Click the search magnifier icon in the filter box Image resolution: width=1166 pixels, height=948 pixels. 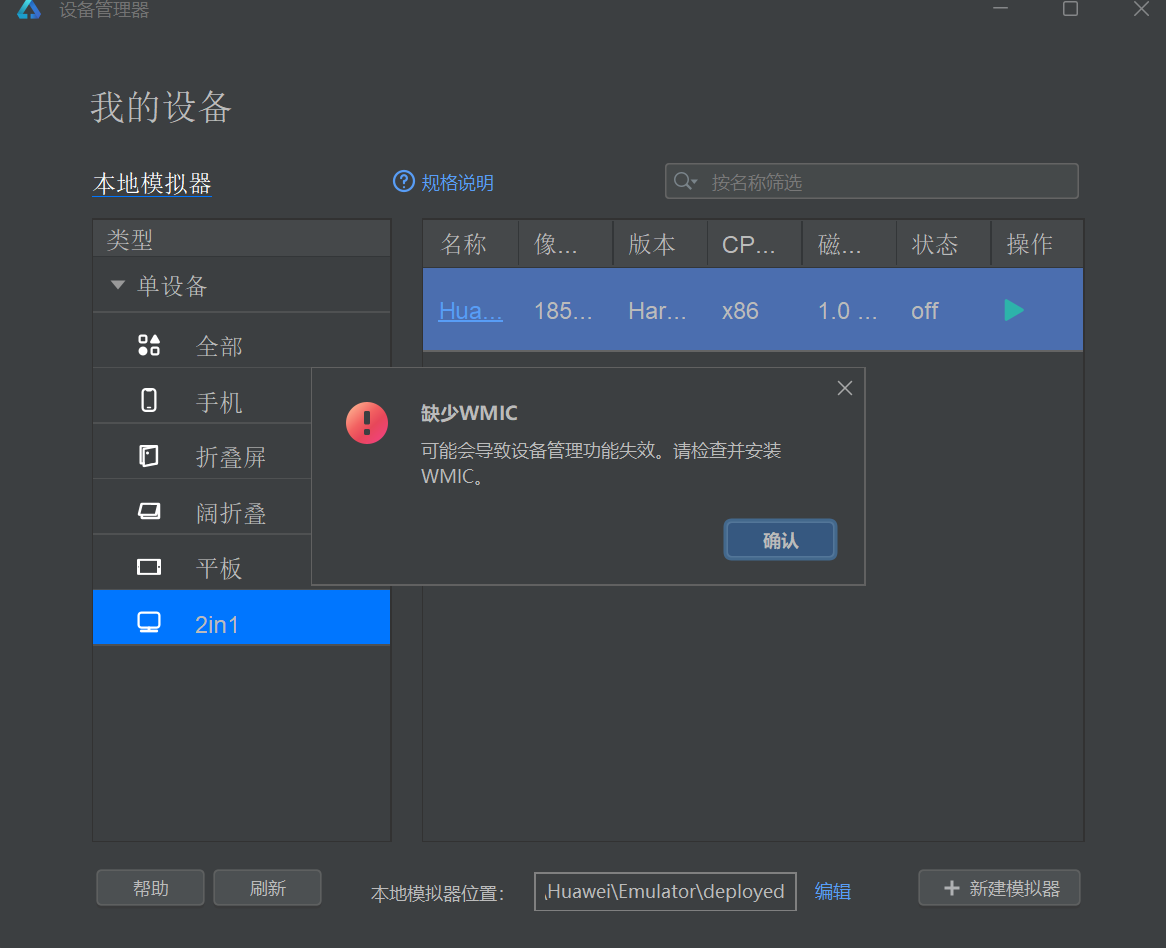click(x=681, y=181)
